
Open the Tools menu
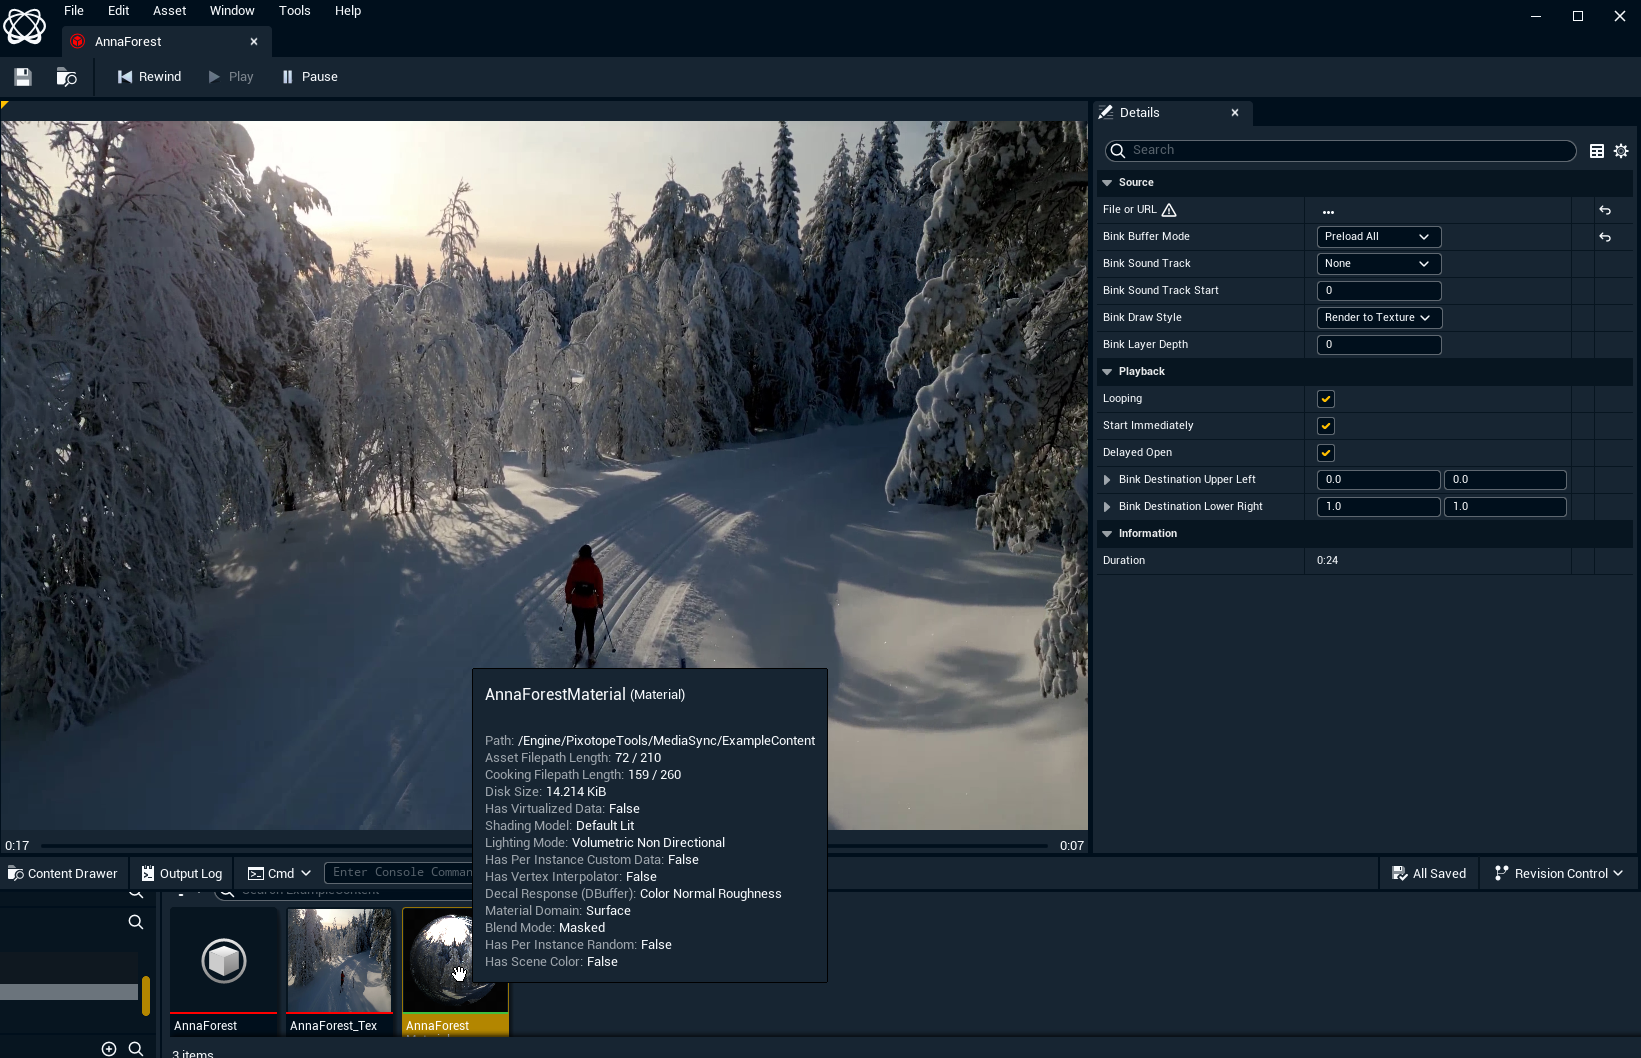[x=294, y=10]
